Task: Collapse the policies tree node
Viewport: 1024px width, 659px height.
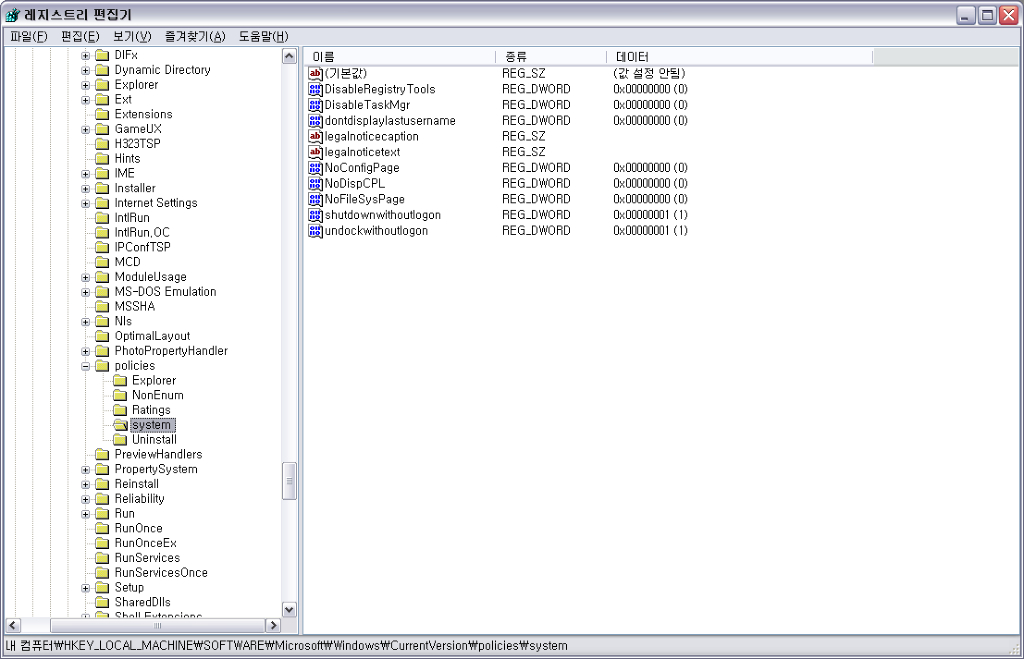Action: (x=86, y=366)
